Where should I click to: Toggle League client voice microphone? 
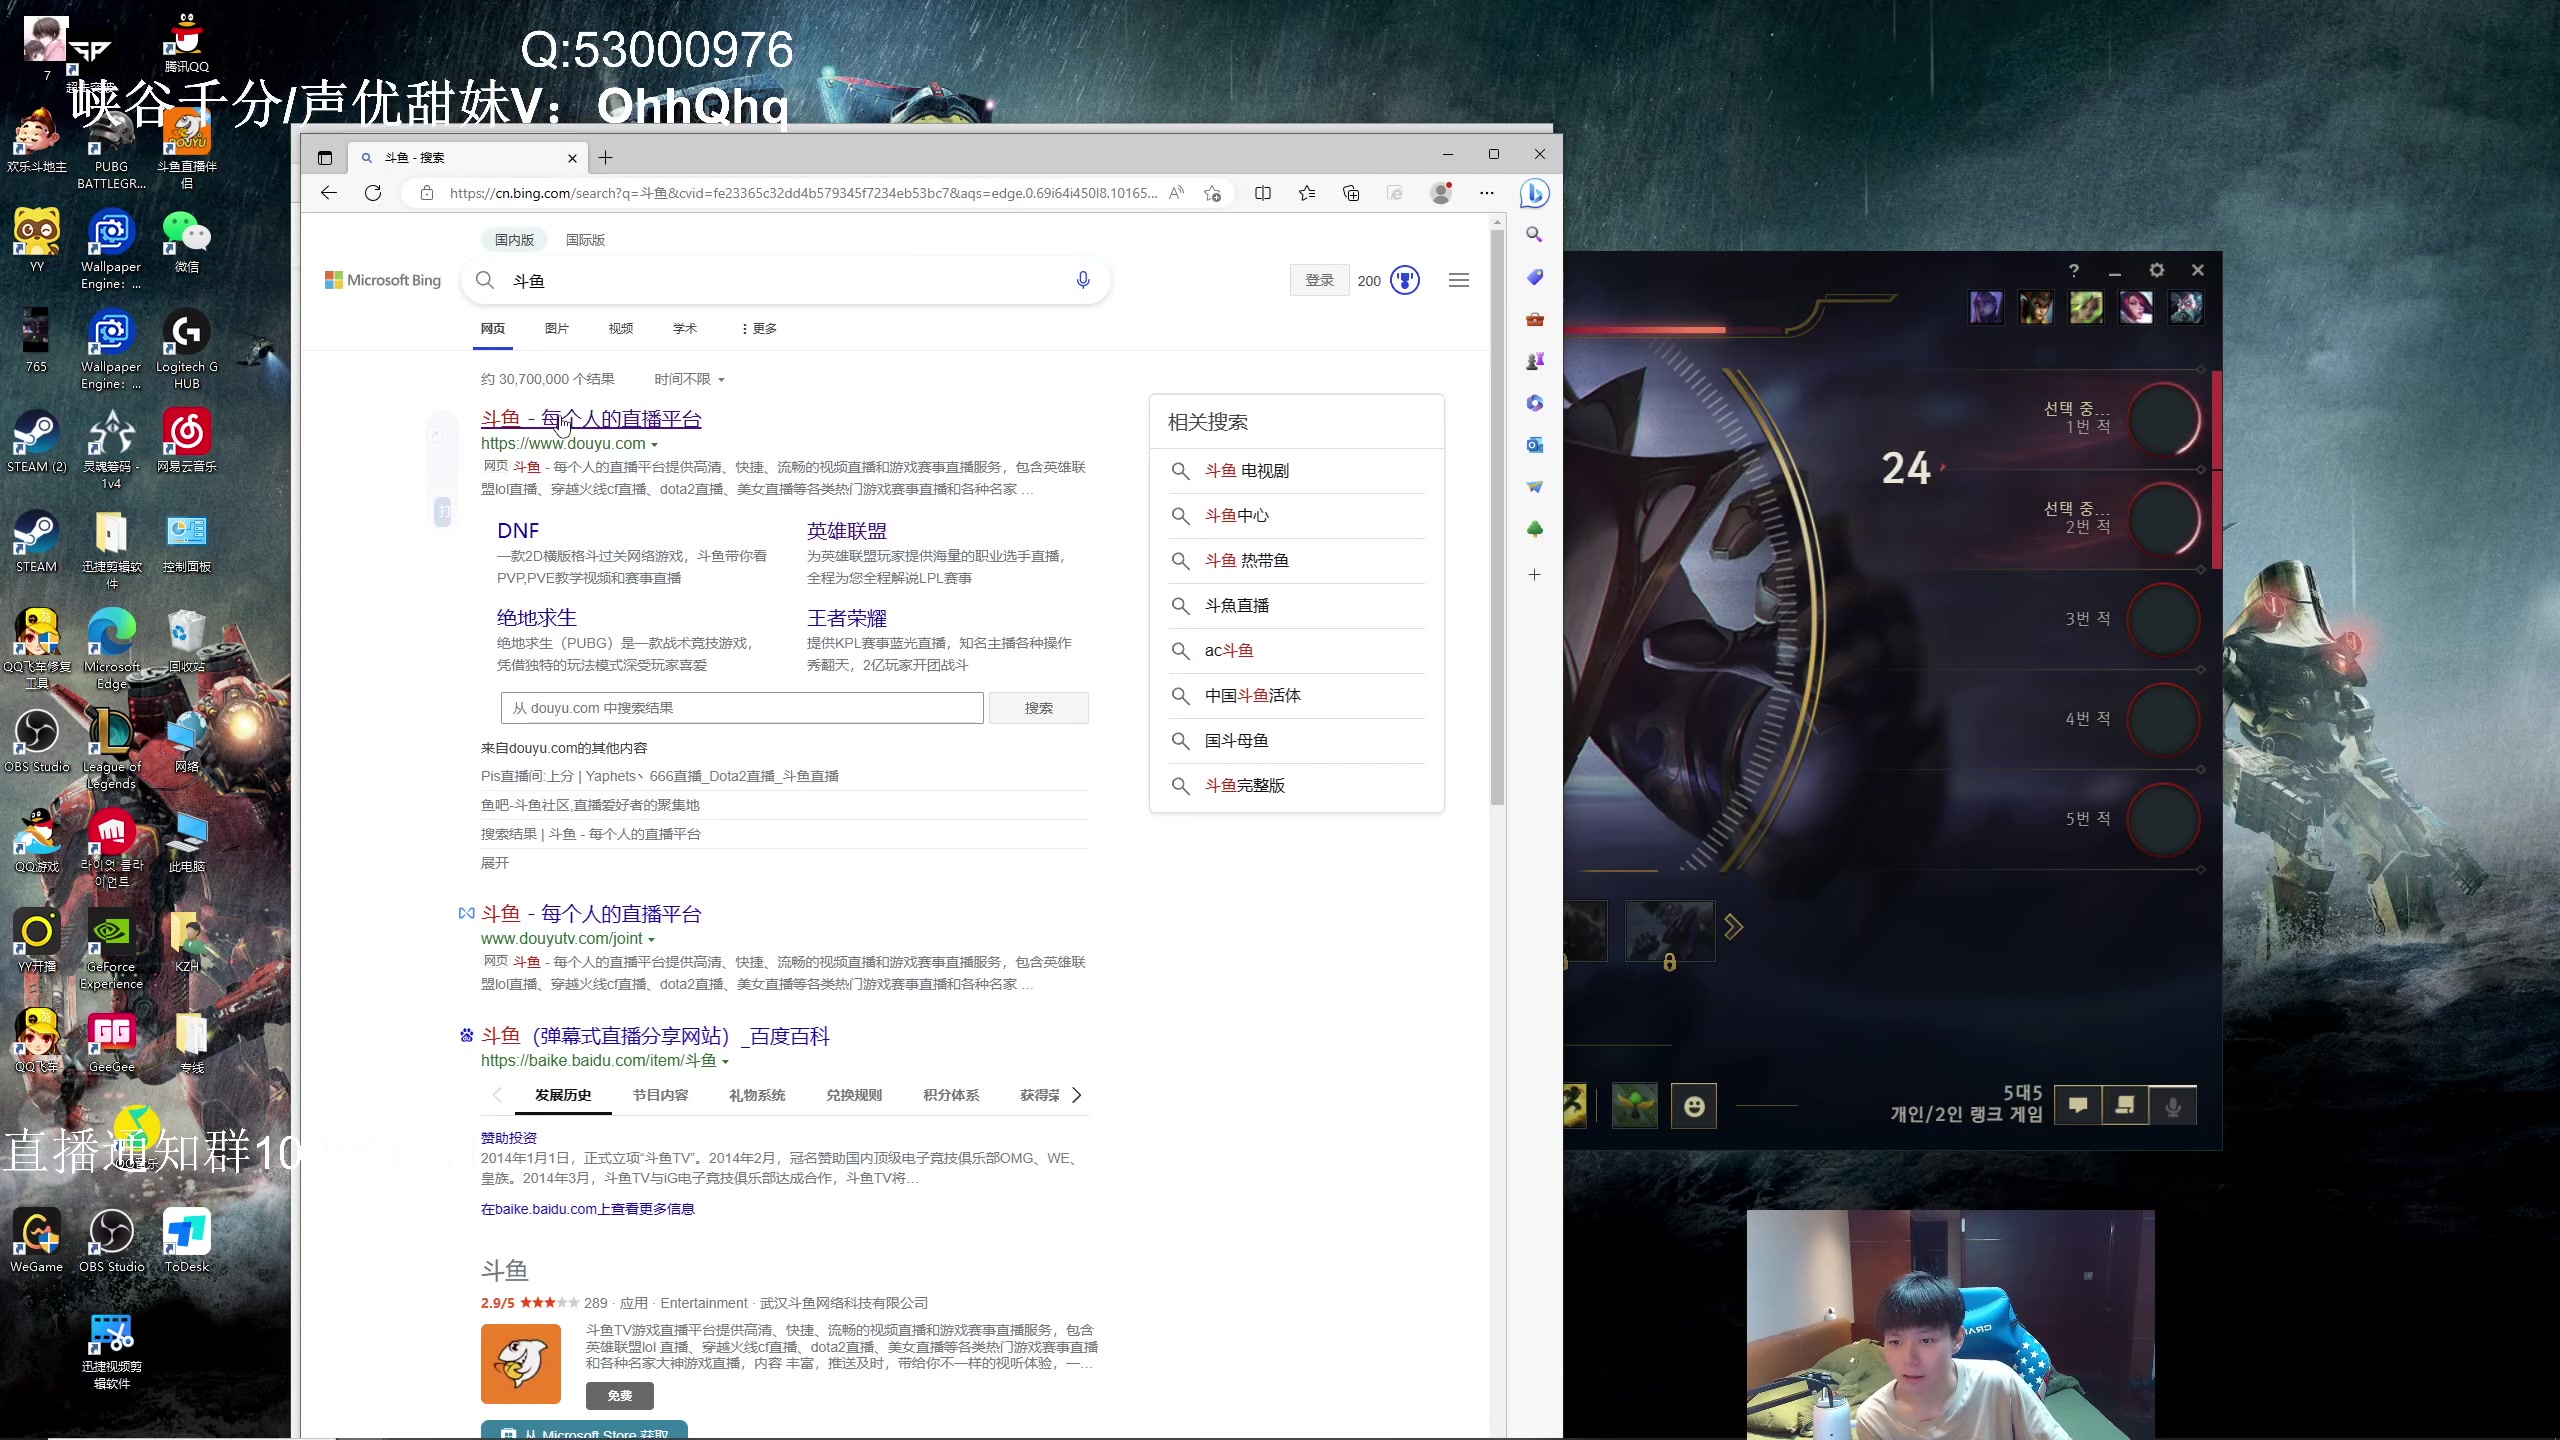2173,1106
